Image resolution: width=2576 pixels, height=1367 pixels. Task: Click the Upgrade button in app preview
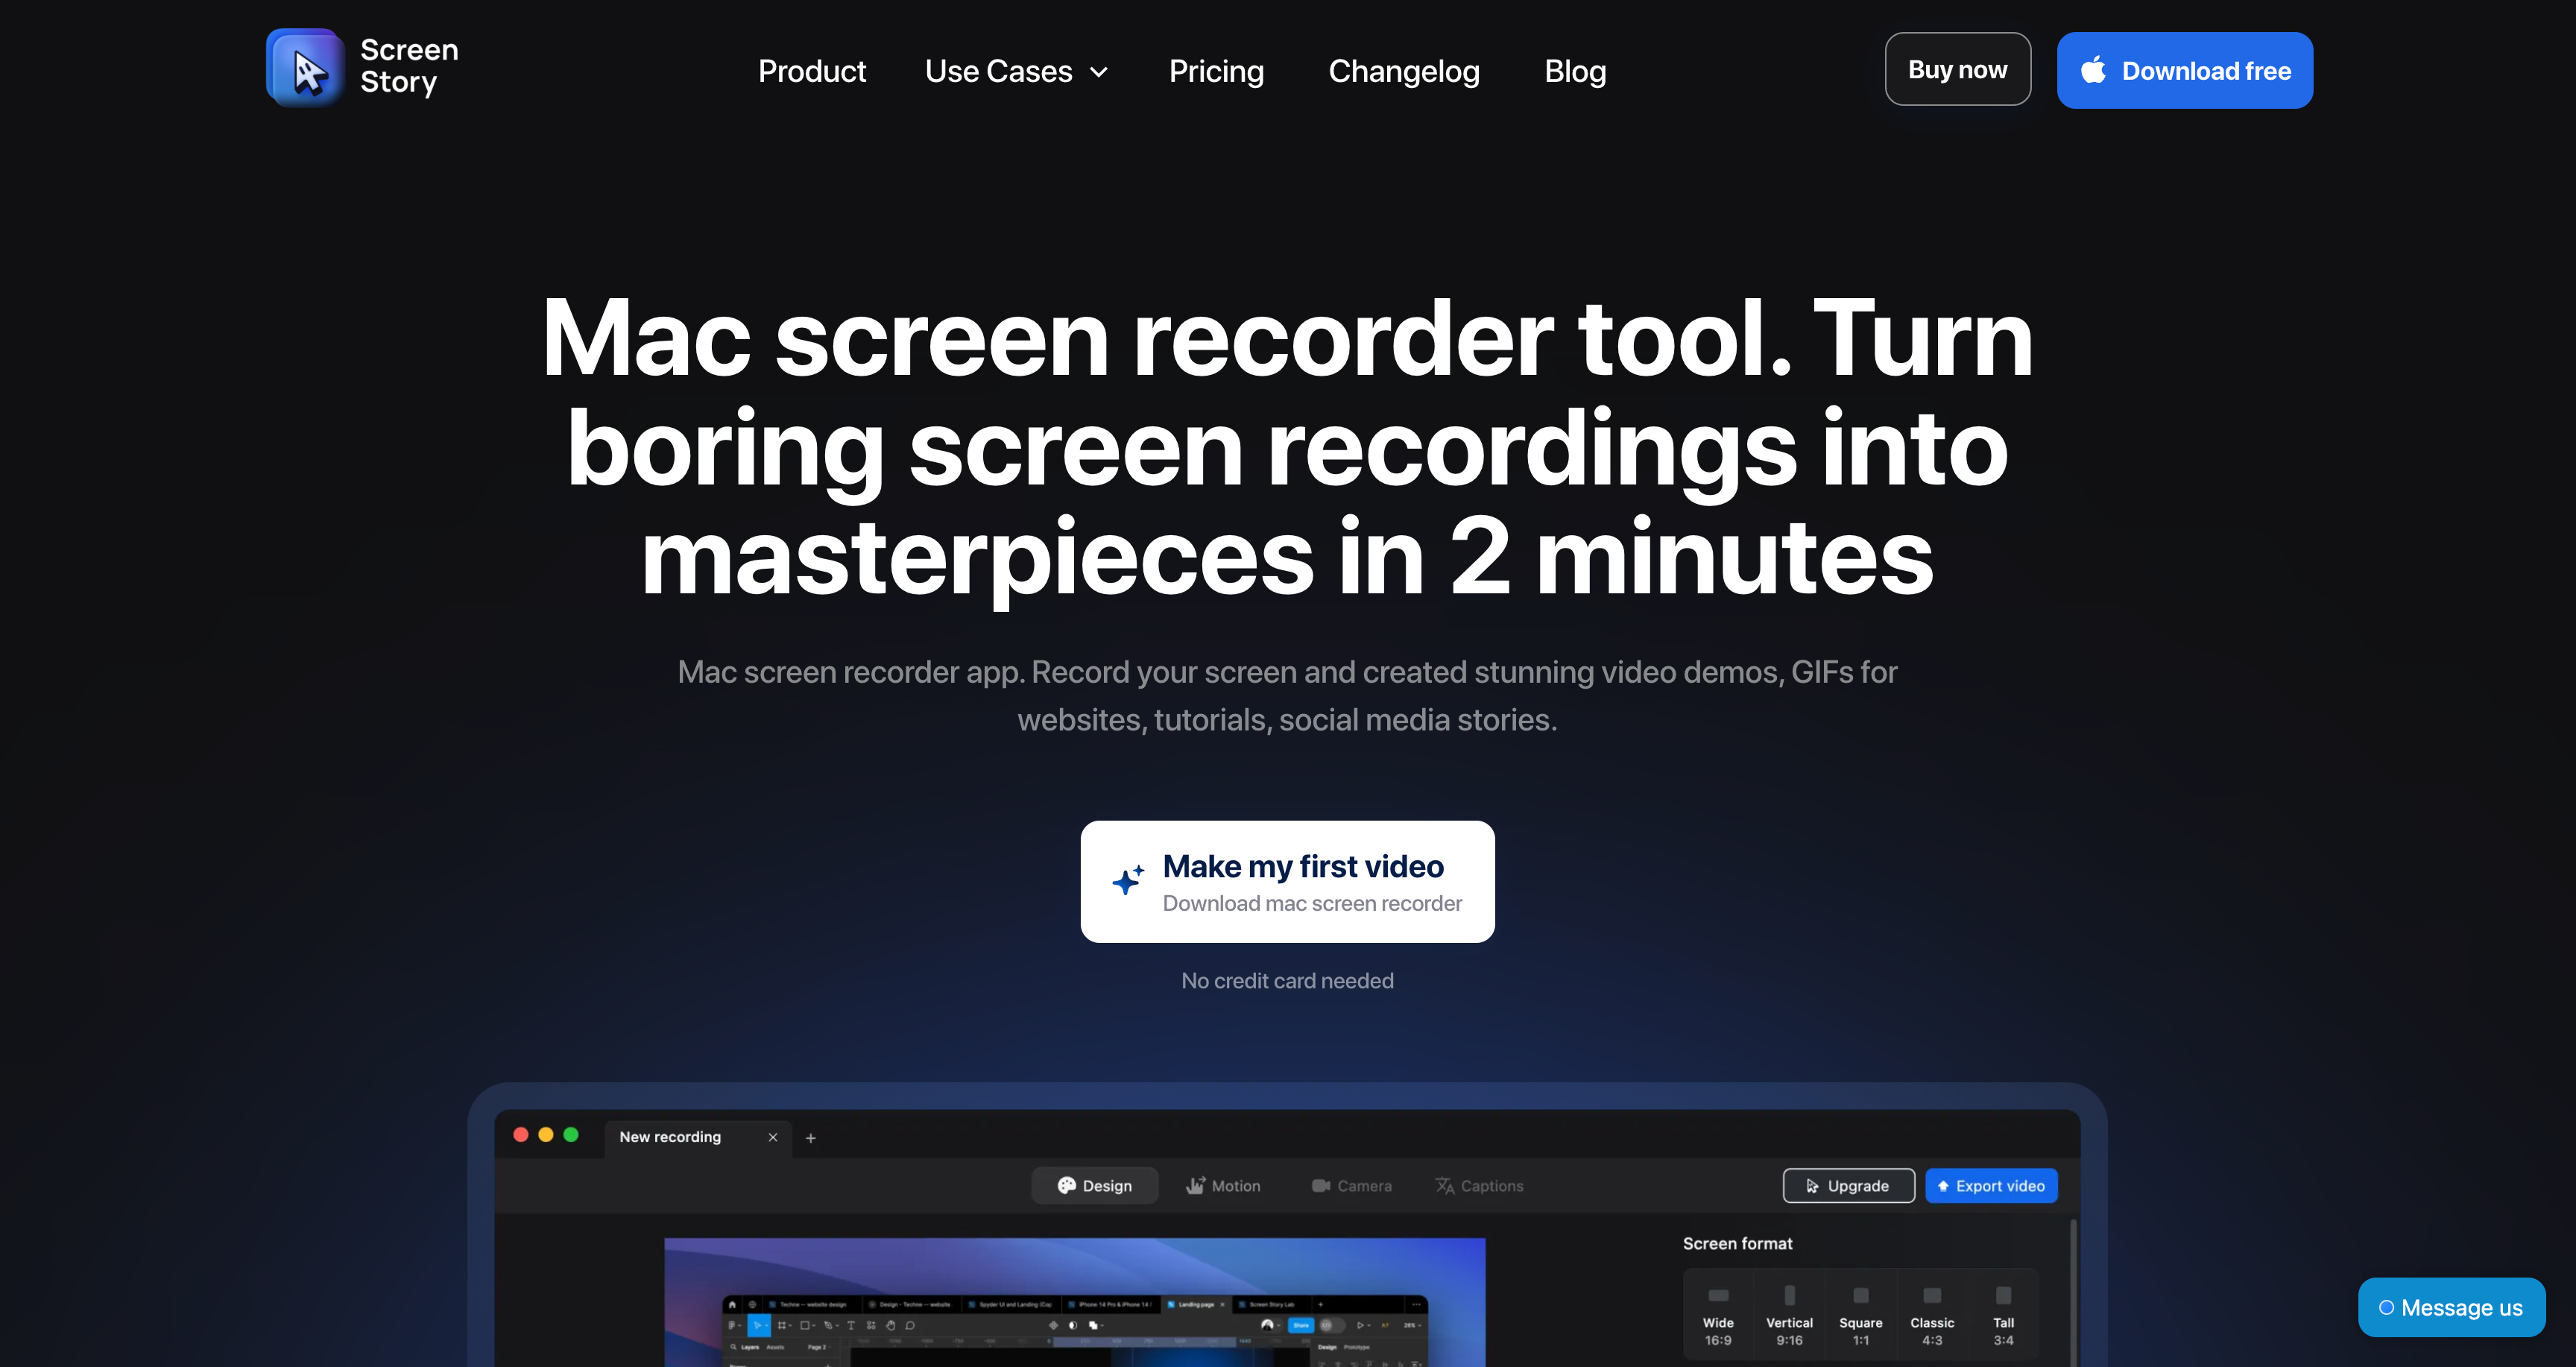pos(1848,1186)
